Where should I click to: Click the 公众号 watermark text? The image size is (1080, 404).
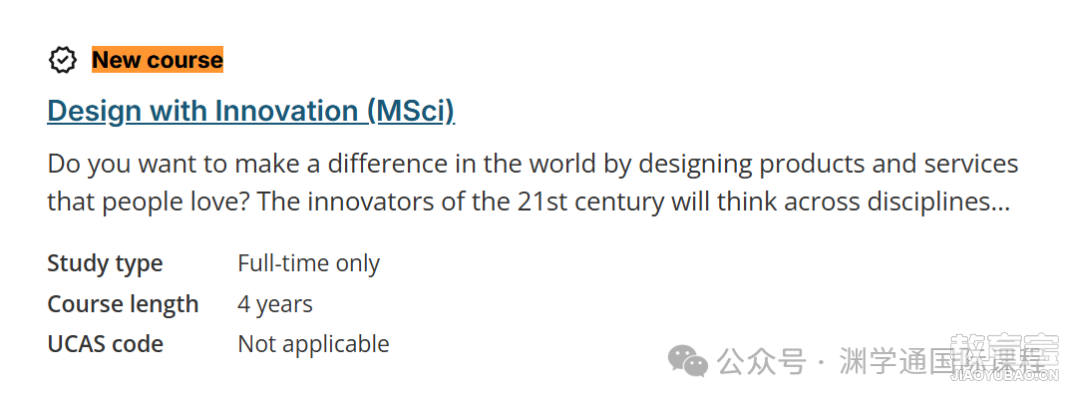[760, 361]
